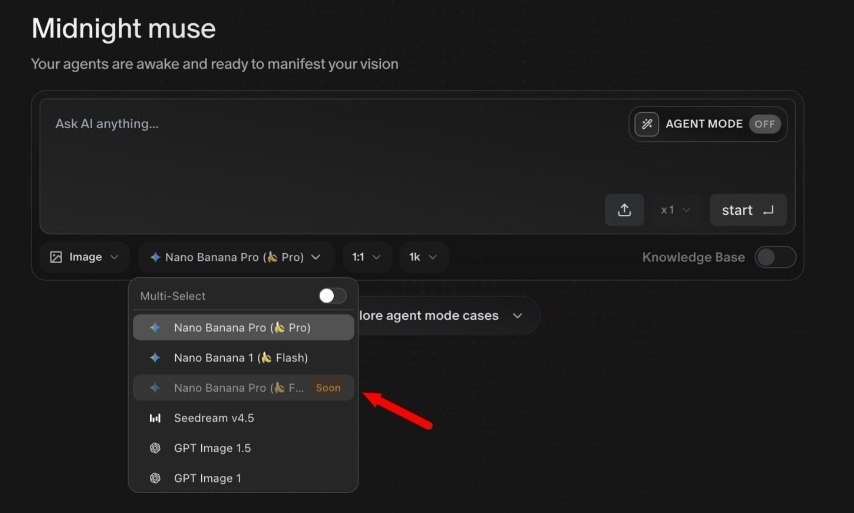
Task: Click the Seedream bars icon
Action: [x=155, y=418]
